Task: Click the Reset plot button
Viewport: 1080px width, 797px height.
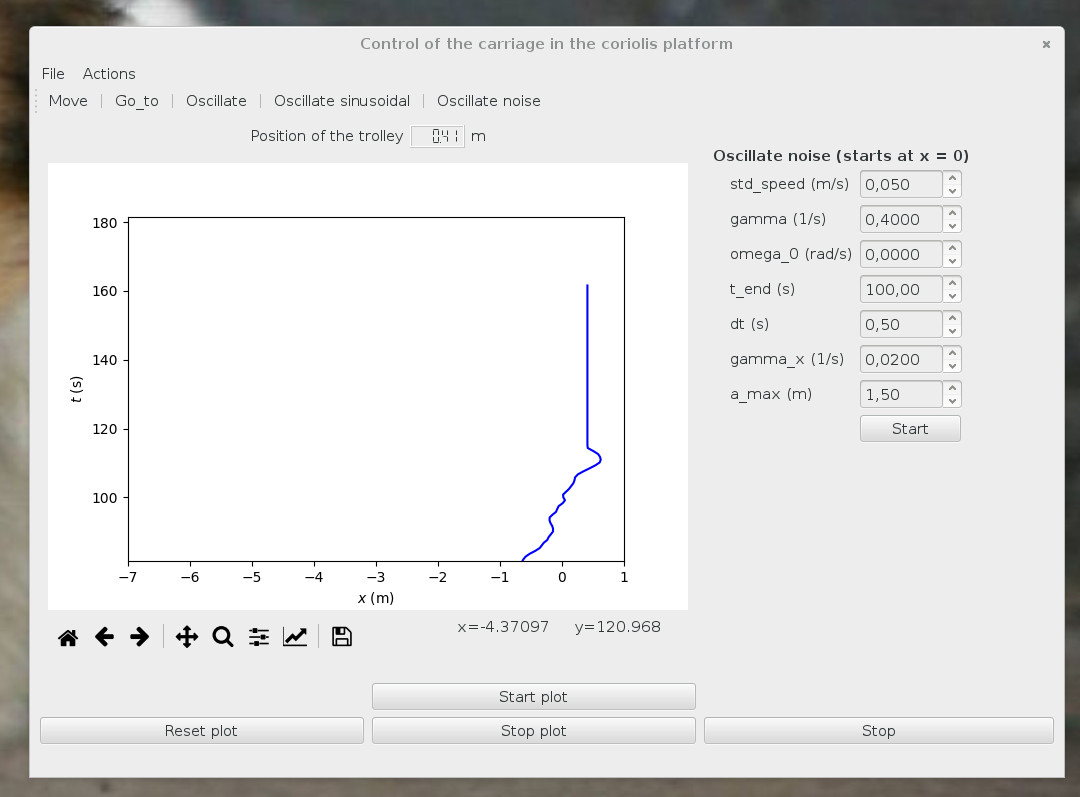Action: point(201,731)
